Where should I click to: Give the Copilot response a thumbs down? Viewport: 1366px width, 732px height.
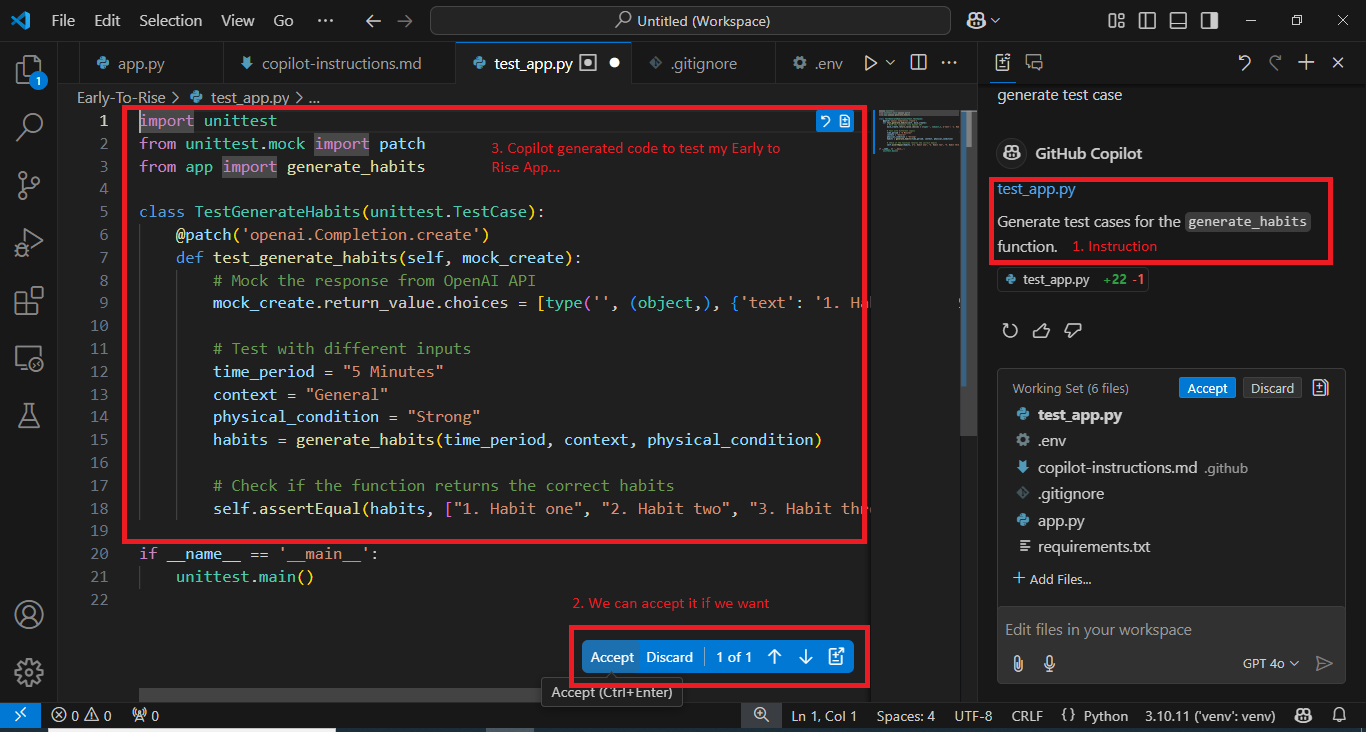tap(1073, 330)
